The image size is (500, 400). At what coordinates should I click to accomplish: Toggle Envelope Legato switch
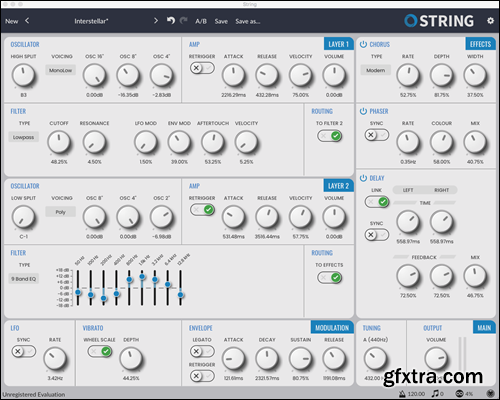tap(202, 351)
